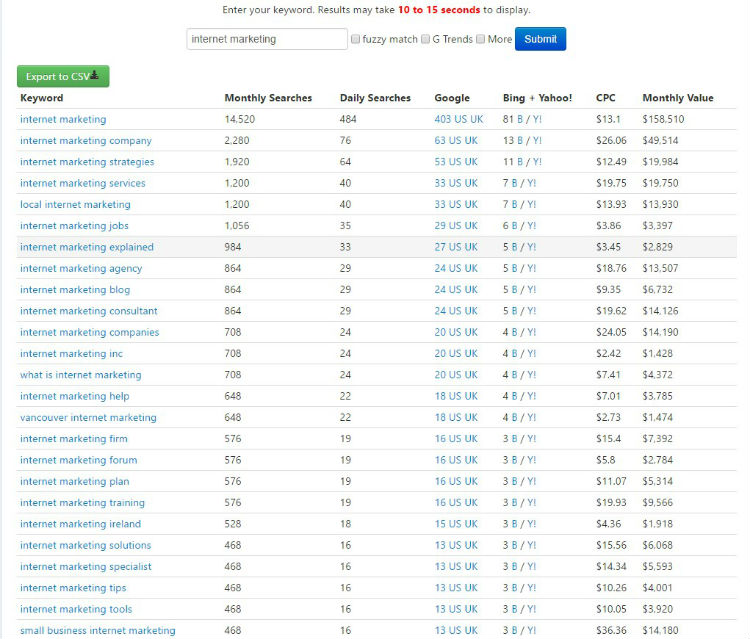Open 'internet marketing plan' link
The width and height of the screenshot is (750, 639).
pos(75,481)
